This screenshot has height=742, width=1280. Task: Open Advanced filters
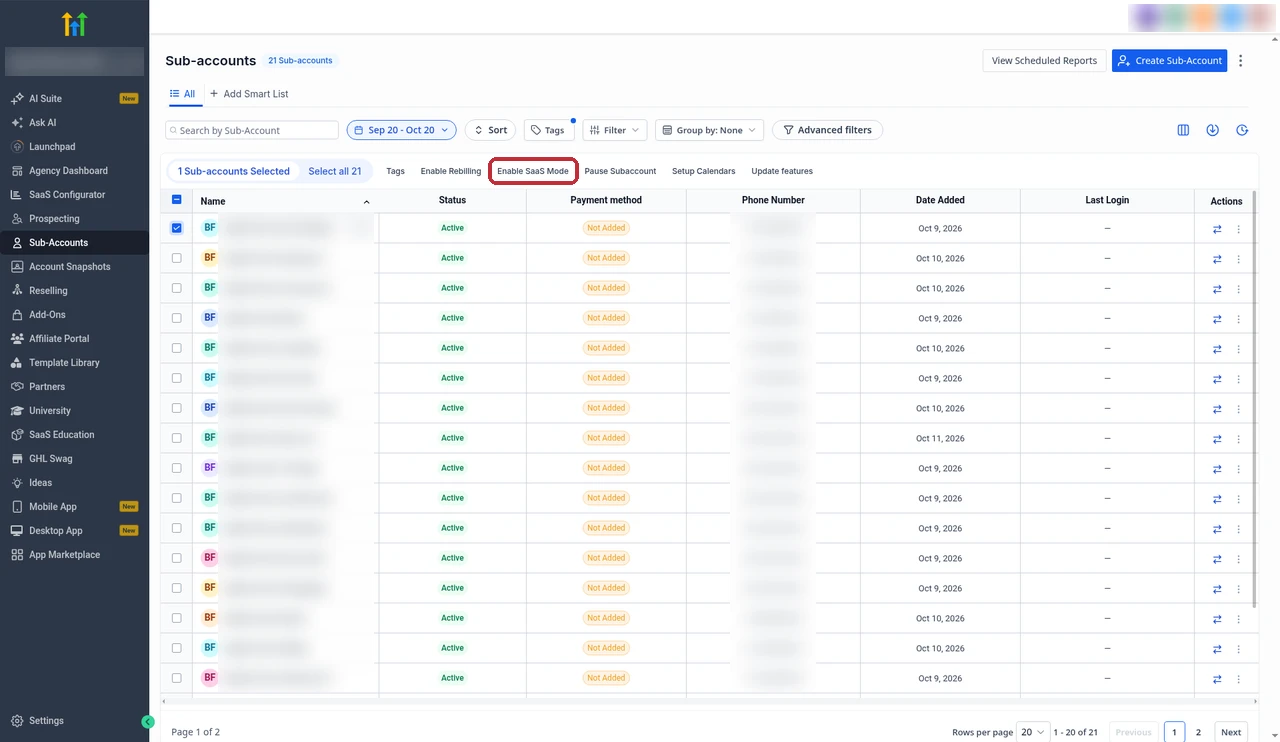click(x=827, y=130)
